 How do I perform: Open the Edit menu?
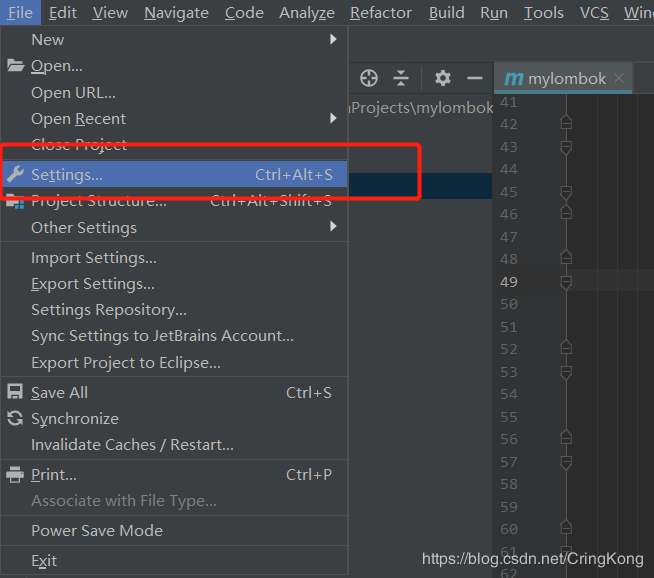tap(63, 13)
